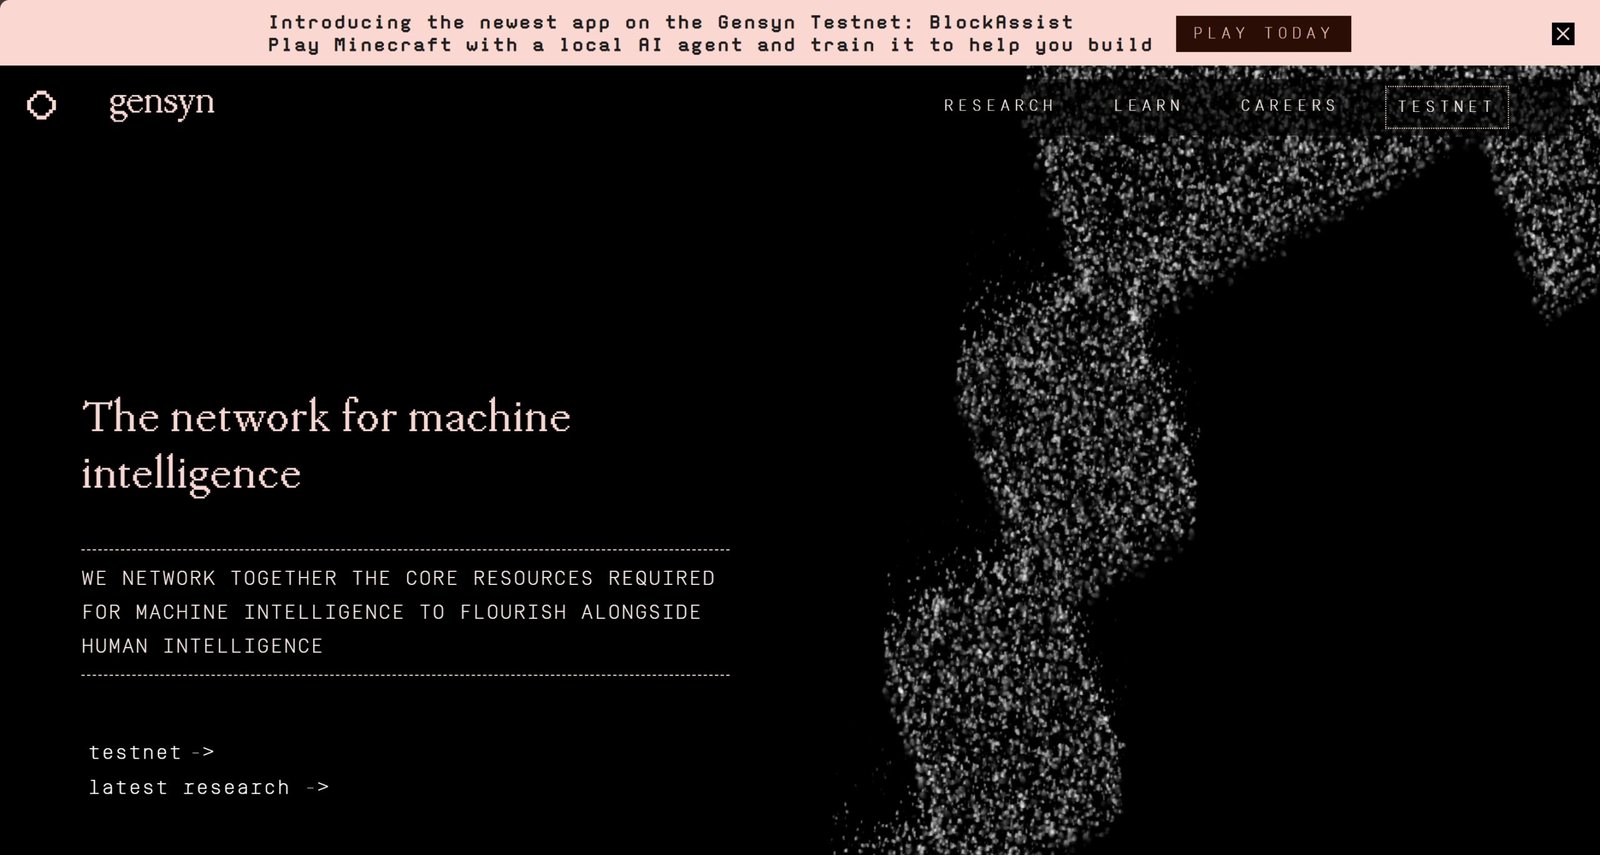
Task: Follow the 'latest research ->' link
Action: 209,787
